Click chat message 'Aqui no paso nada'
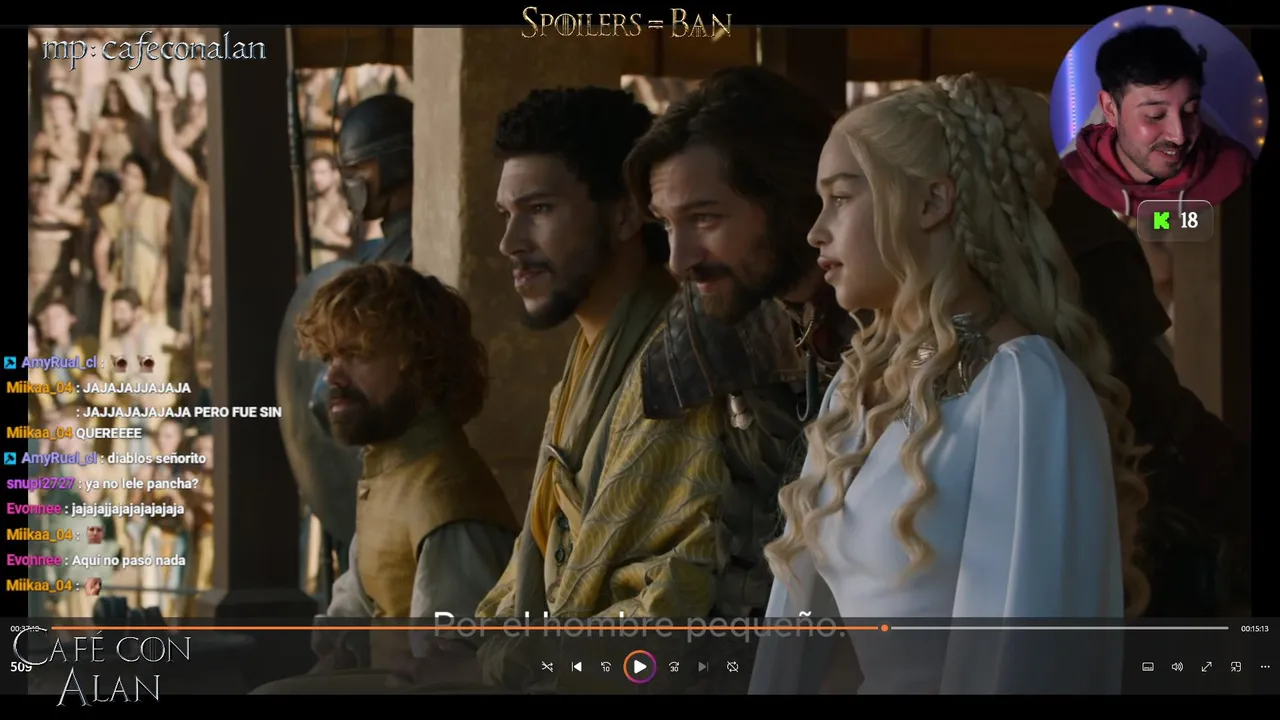The image size is (1280, 720). [x=129, y=561]
